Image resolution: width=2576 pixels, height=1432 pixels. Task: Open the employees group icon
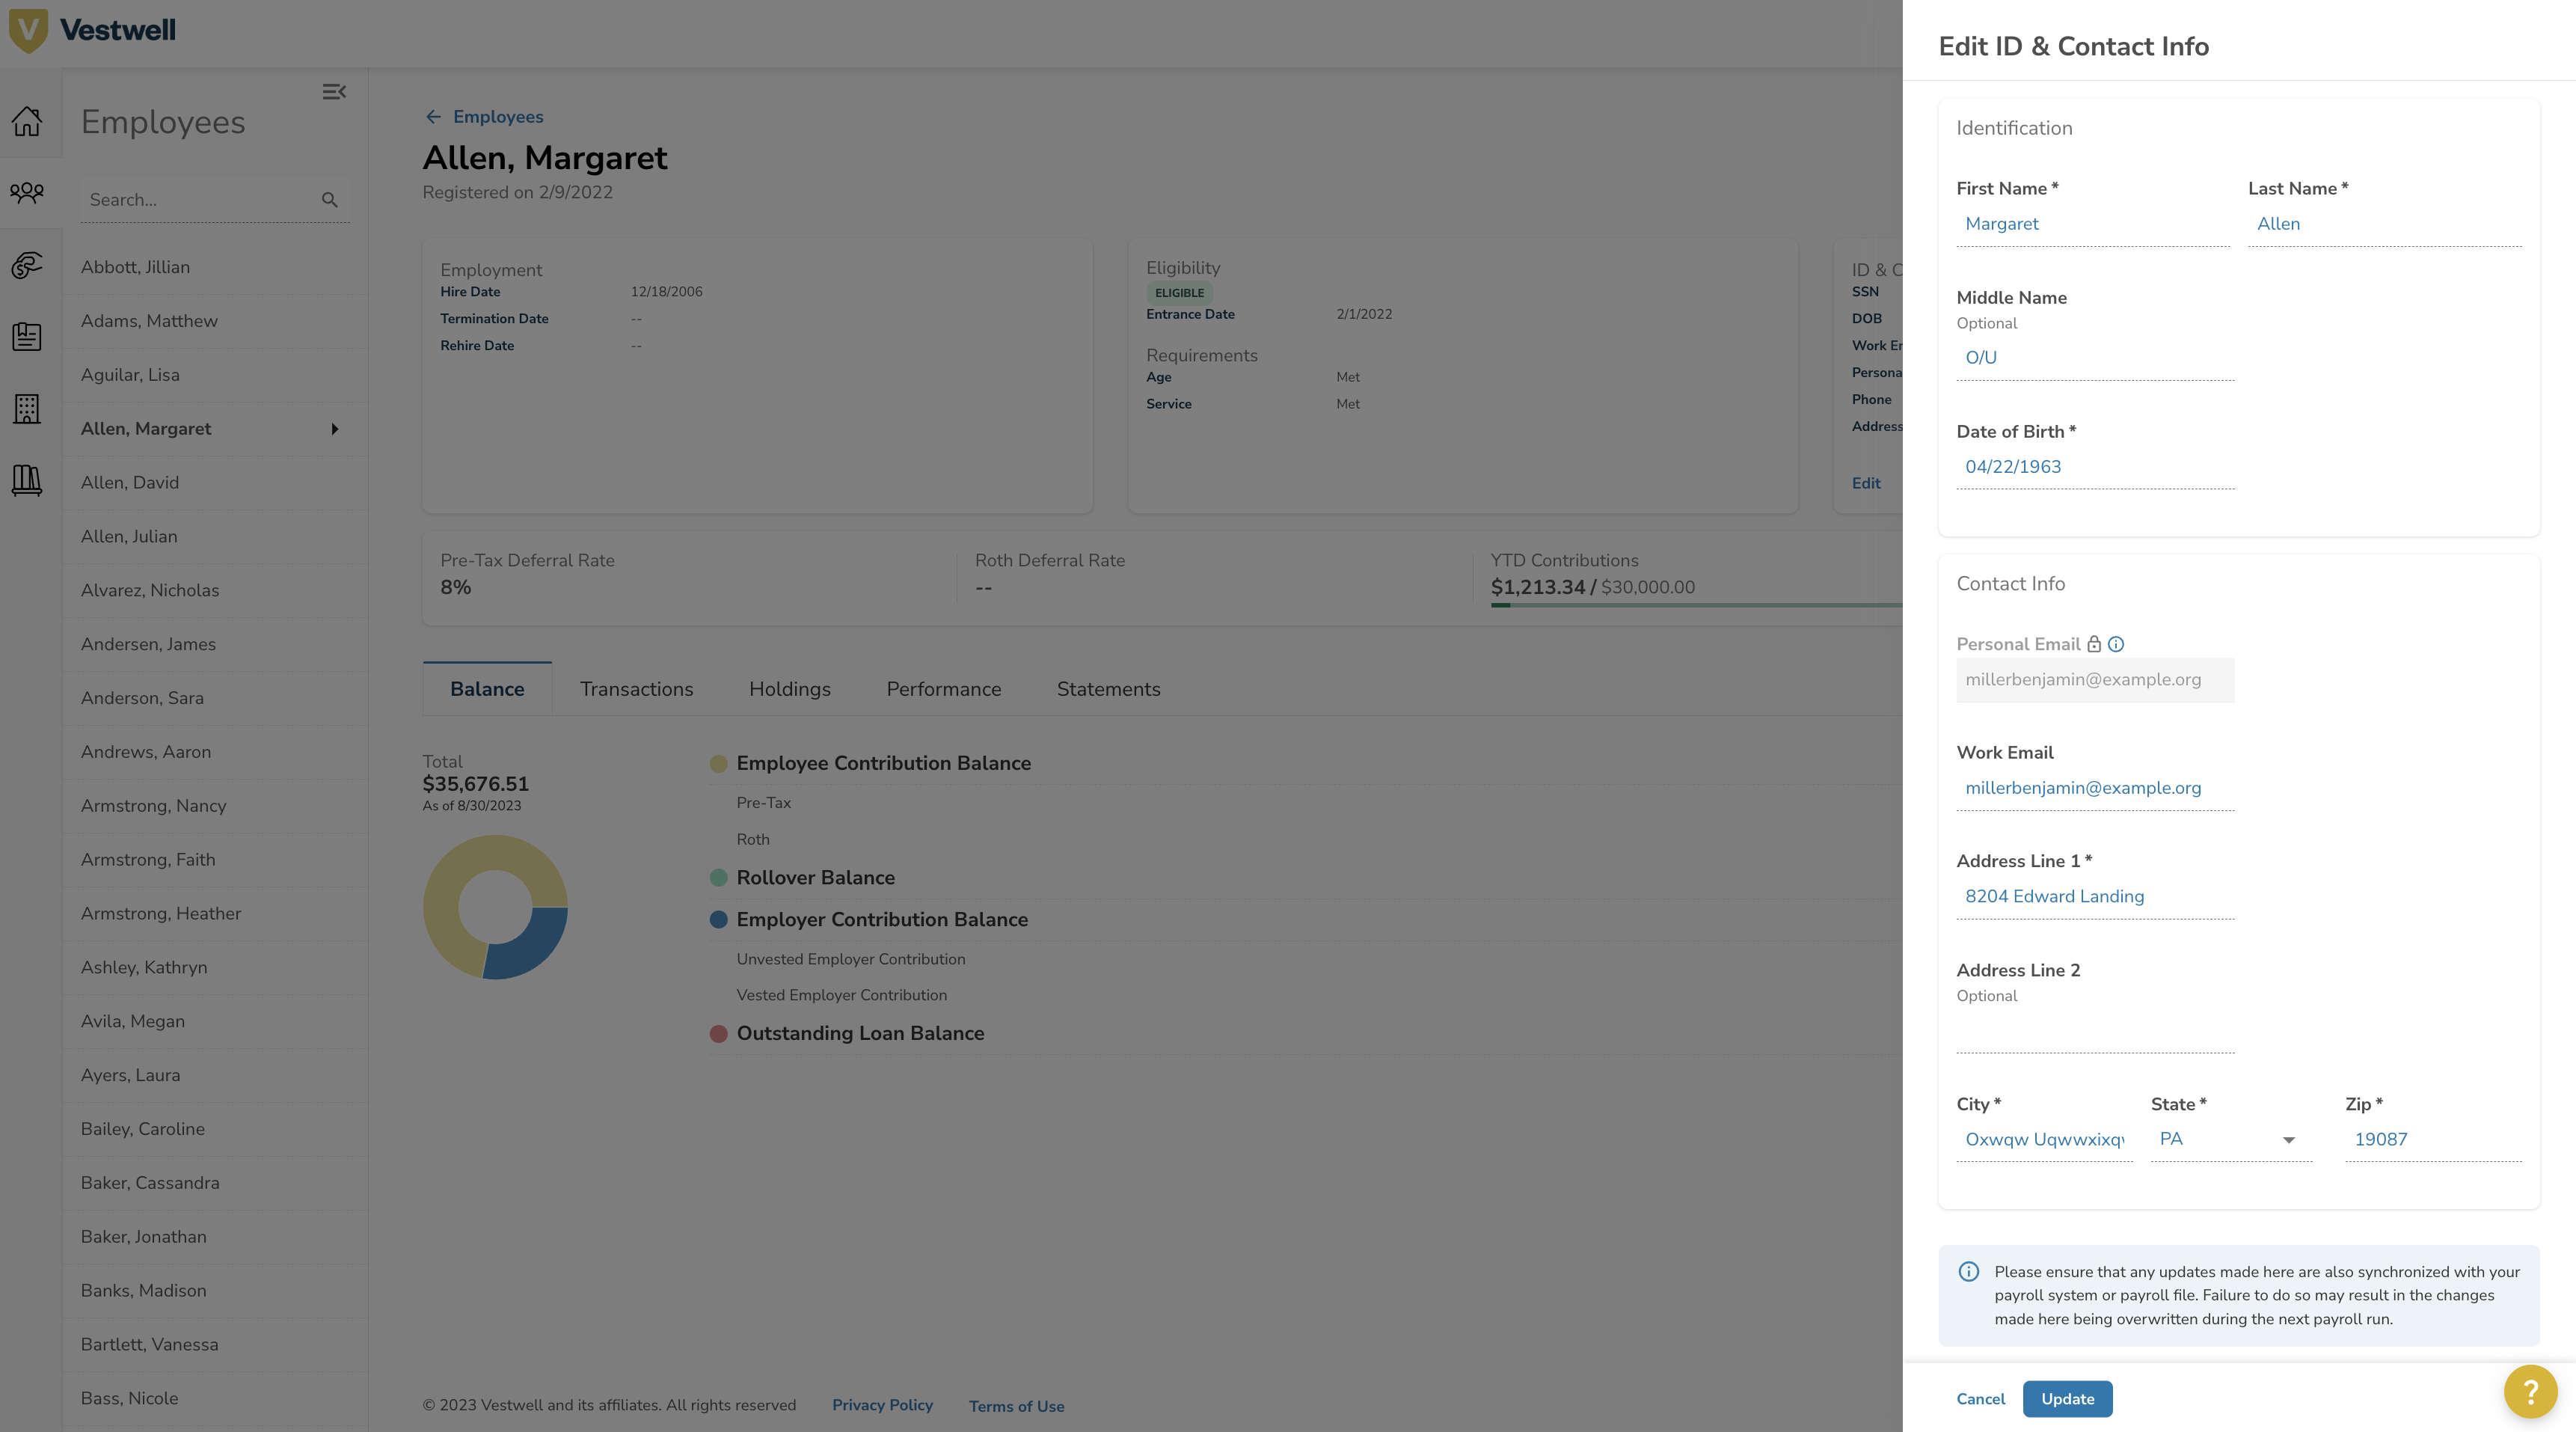point(27,192)
